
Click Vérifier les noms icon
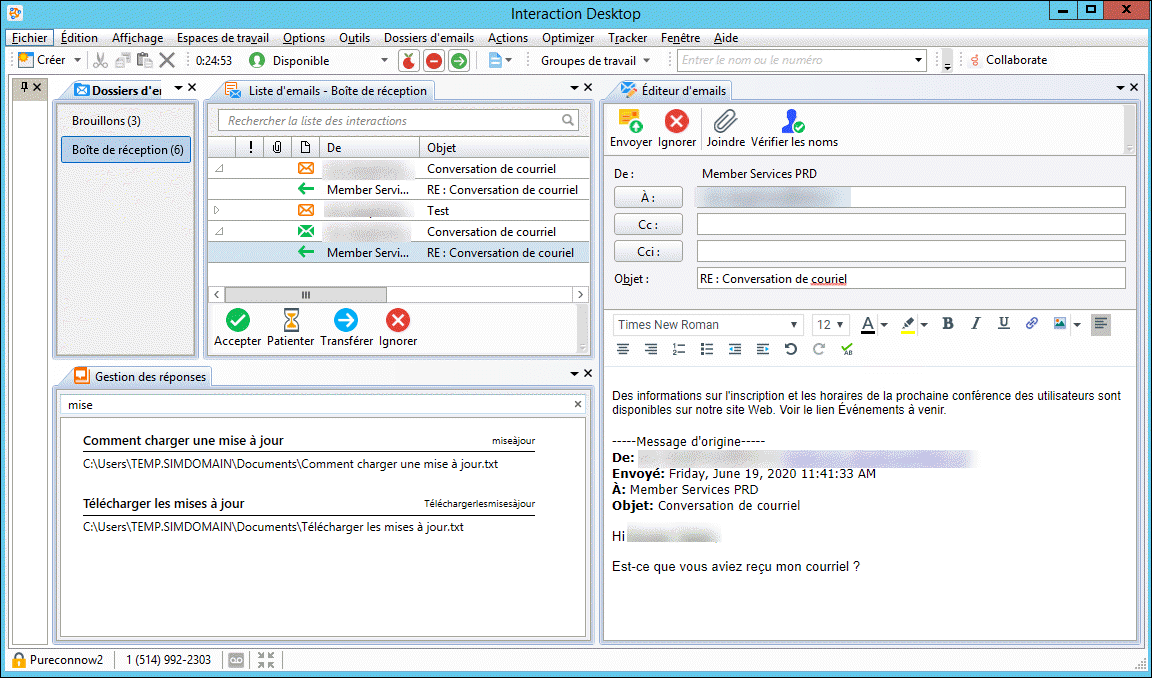point(794,122)
